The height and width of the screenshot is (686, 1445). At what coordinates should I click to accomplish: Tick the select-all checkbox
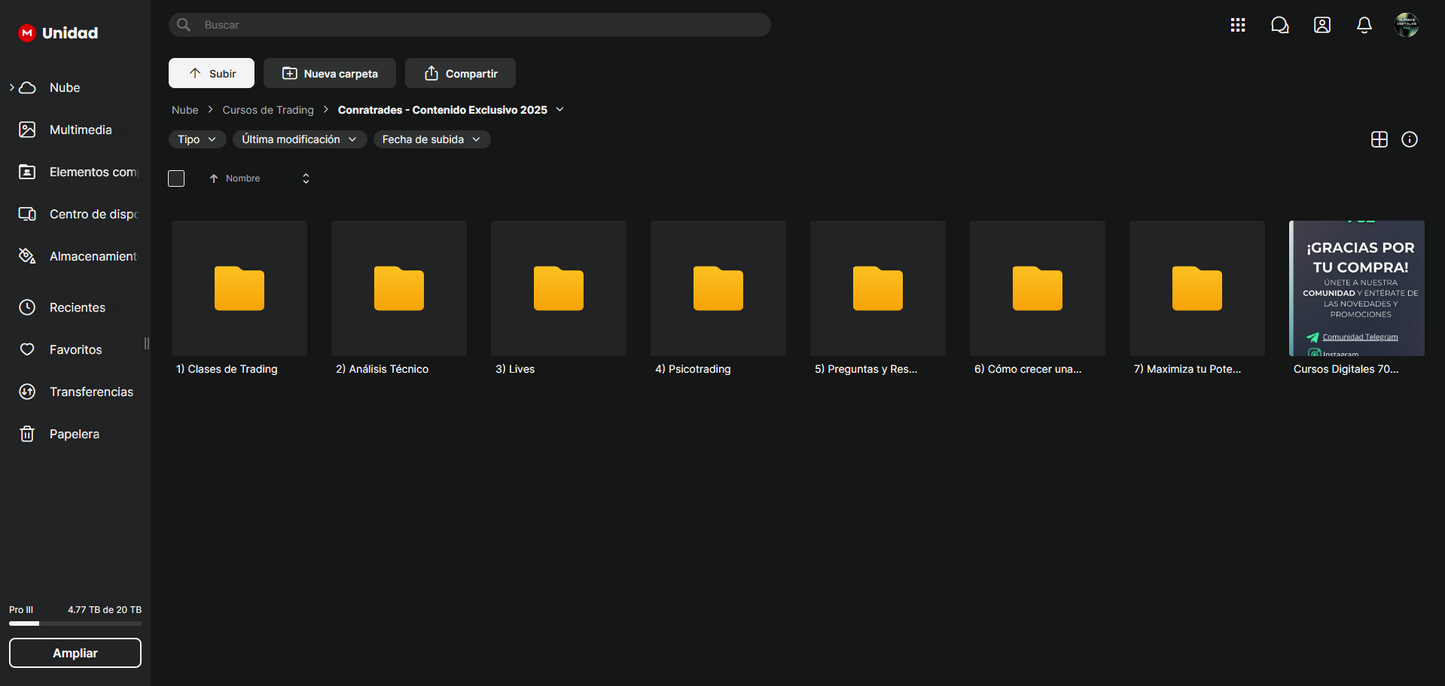(176, 179)
